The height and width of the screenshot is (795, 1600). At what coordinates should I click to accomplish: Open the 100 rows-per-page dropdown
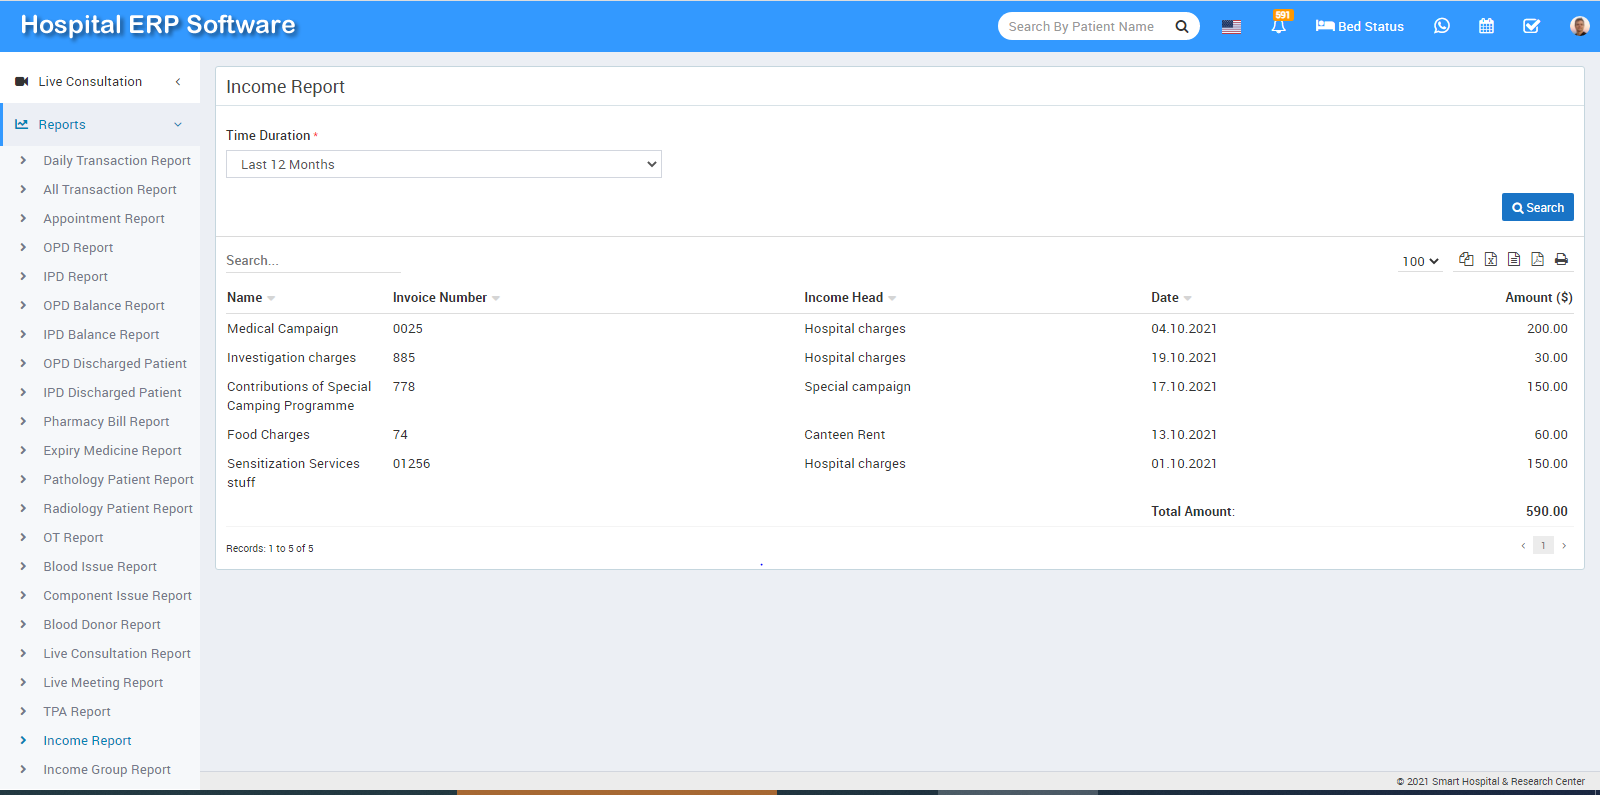(x=1420, y=261)
